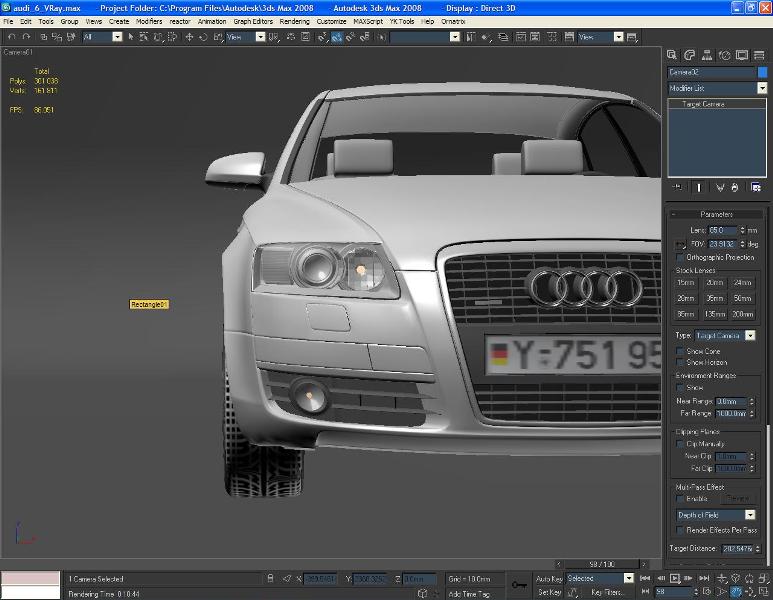
Task: Enable the Orthographic Projection checkbox
Action: (x=681, y=257)
